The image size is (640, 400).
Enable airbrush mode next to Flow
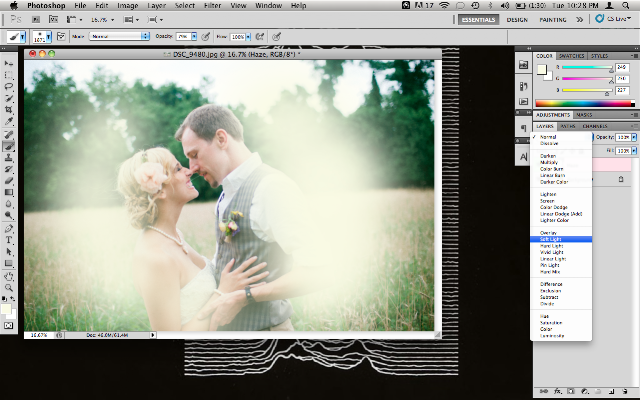260,37
